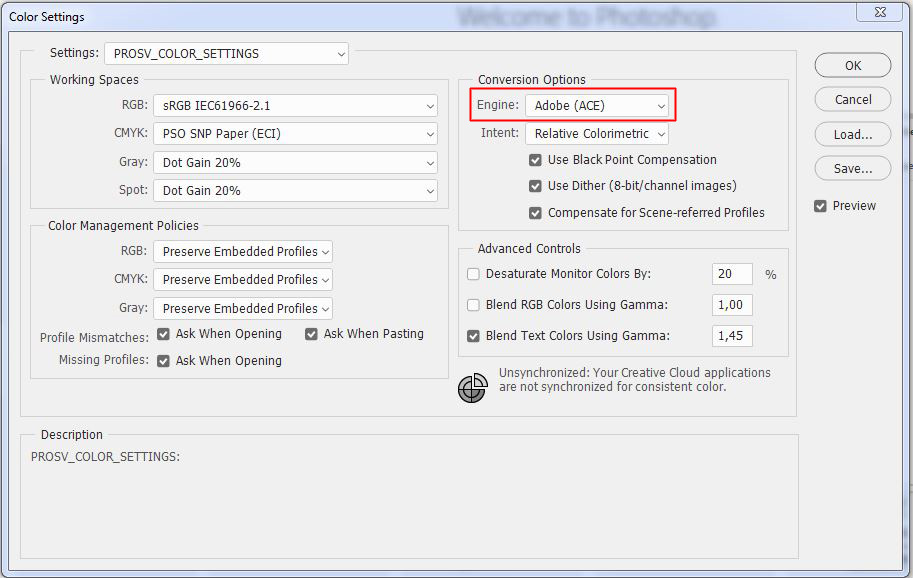The height and width of the screenshot is (578, 913).
Task: Click the Blend Text Colors gamma field
Action: coord(732,336)
